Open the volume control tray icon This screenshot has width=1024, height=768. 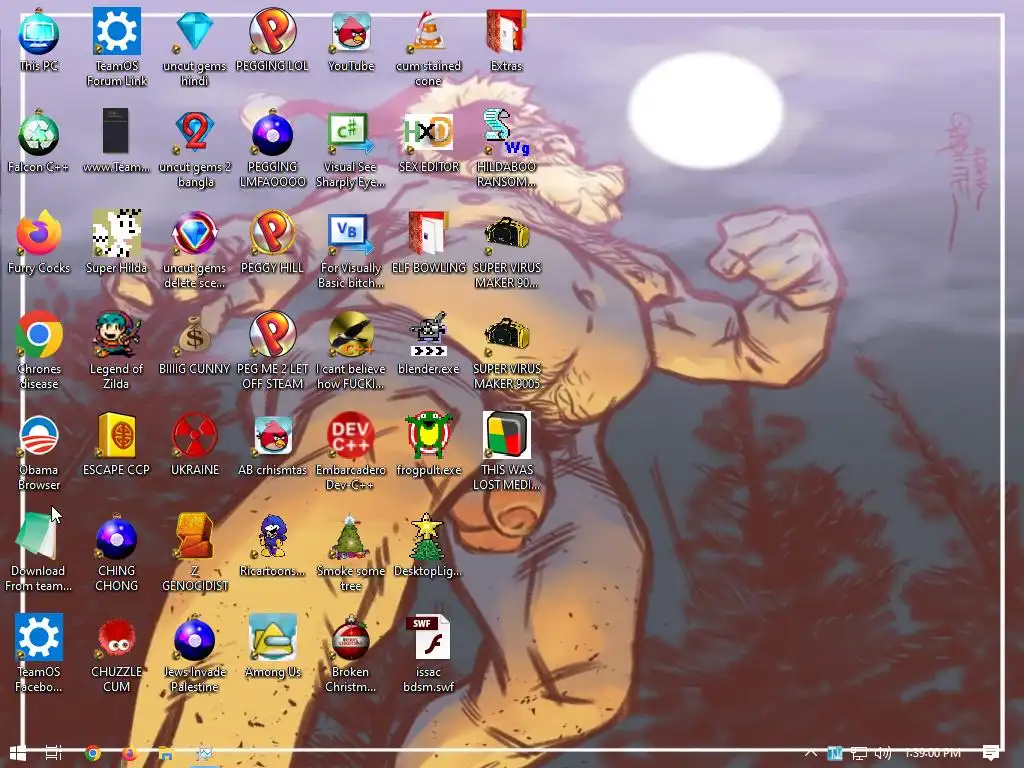[x=882, y=753]
